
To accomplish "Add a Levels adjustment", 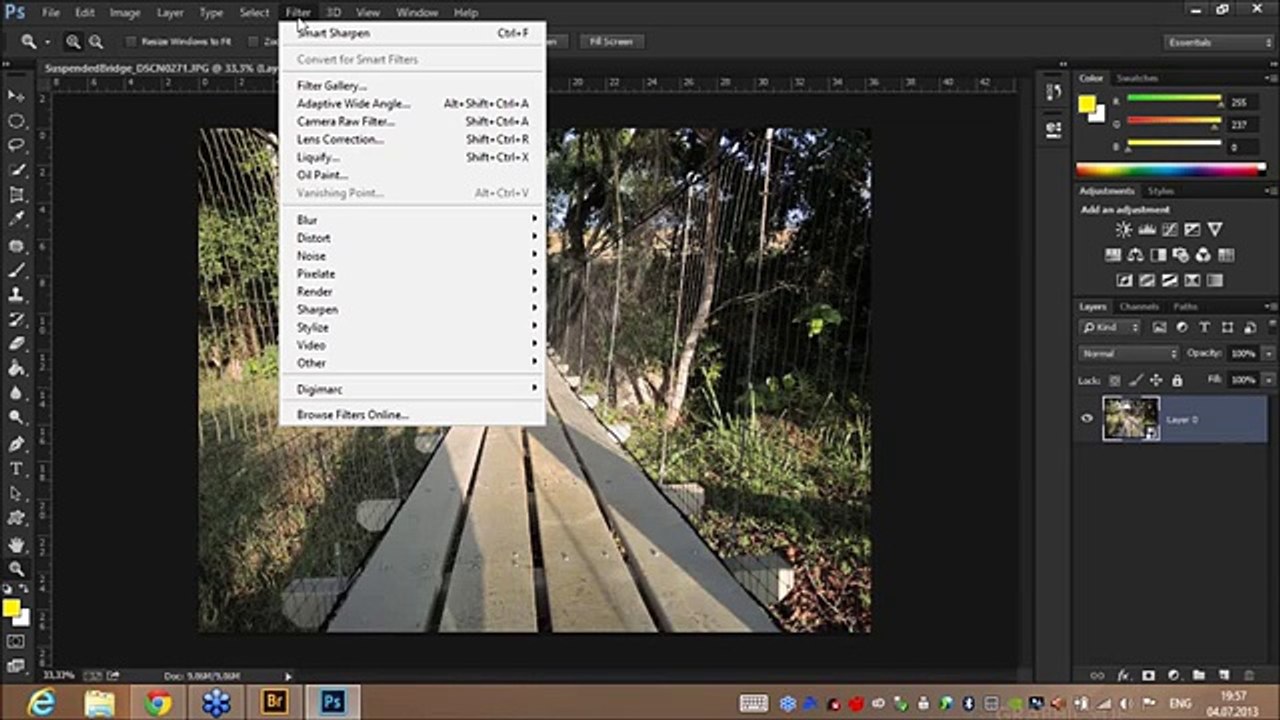I will (1146, 230).
